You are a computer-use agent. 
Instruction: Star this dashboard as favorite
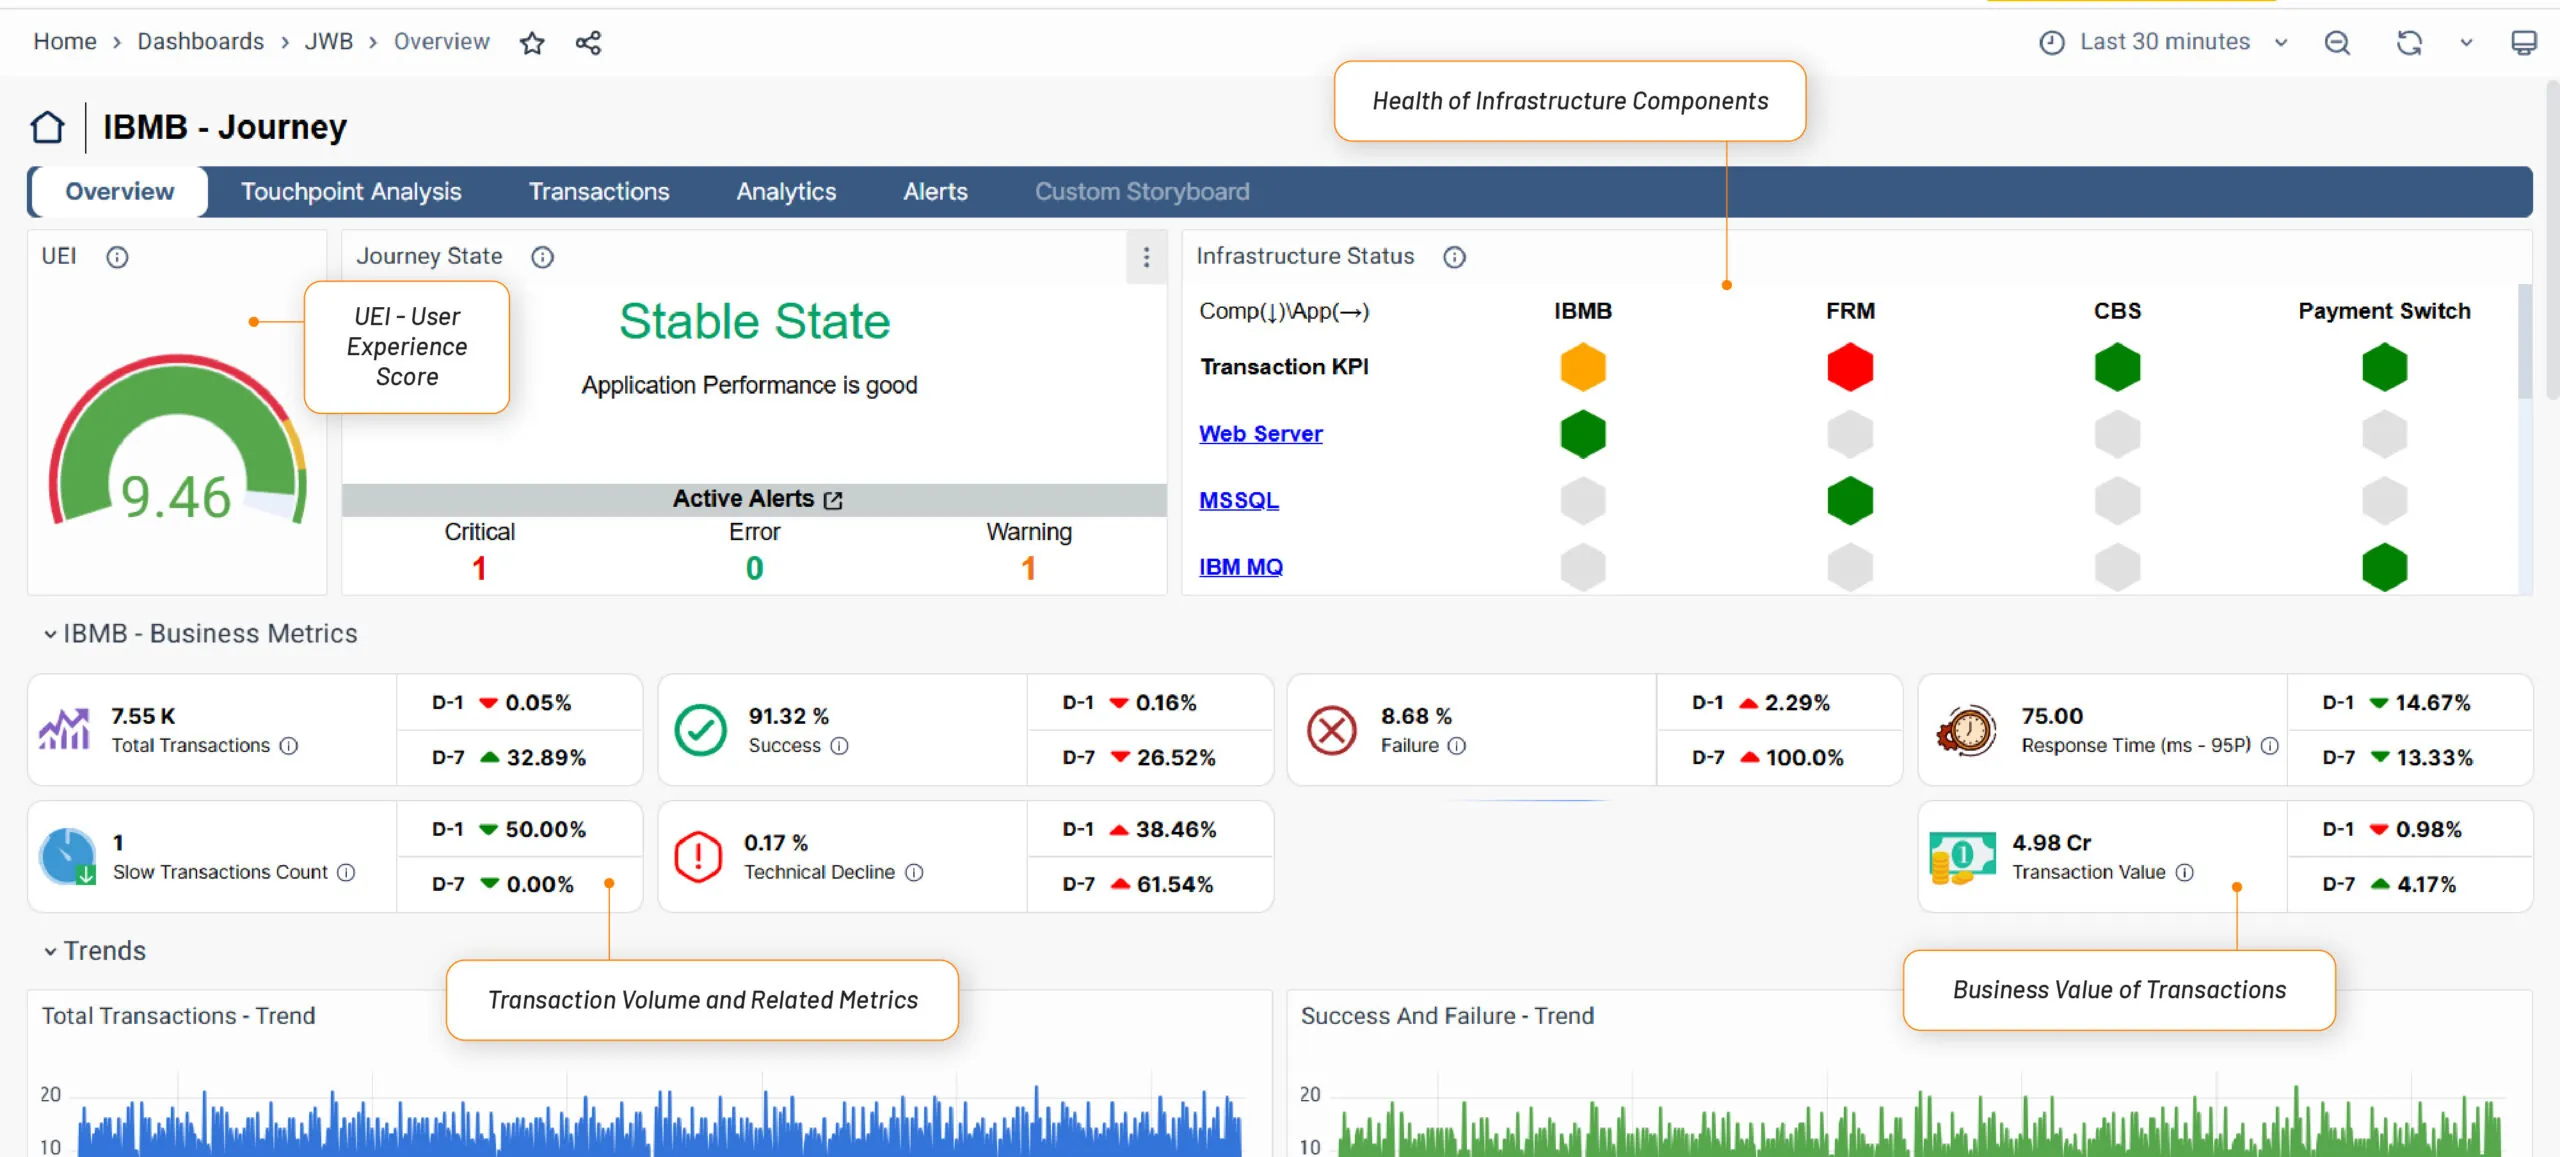pyautogui.click(x=532, y=42)
